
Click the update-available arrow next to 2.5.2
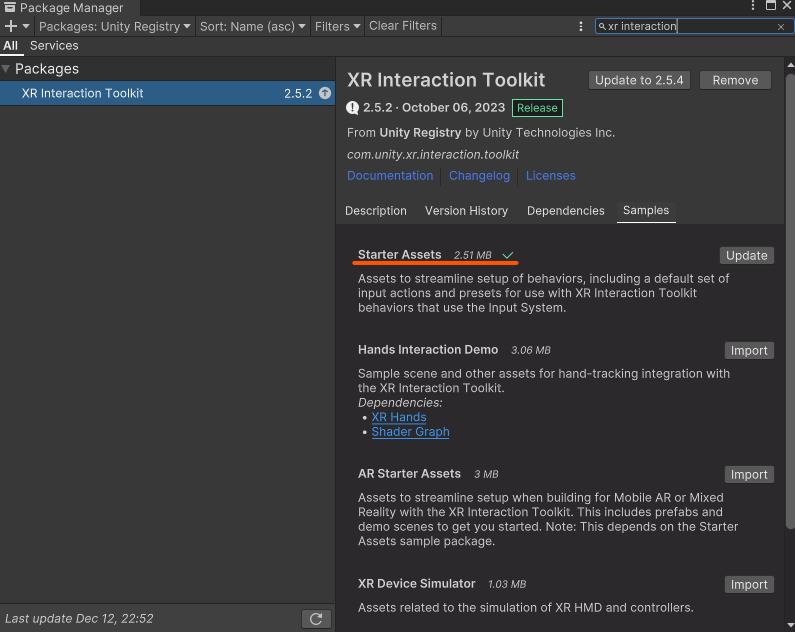tap(324, 93)
